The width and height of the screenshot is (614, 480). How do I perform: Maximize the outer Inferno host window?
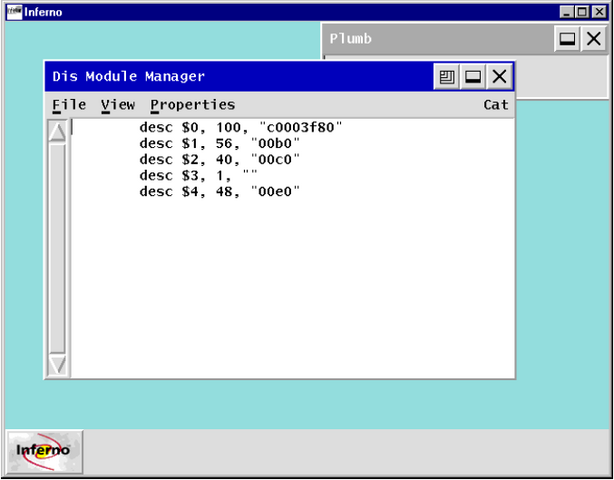click(582, 12)
